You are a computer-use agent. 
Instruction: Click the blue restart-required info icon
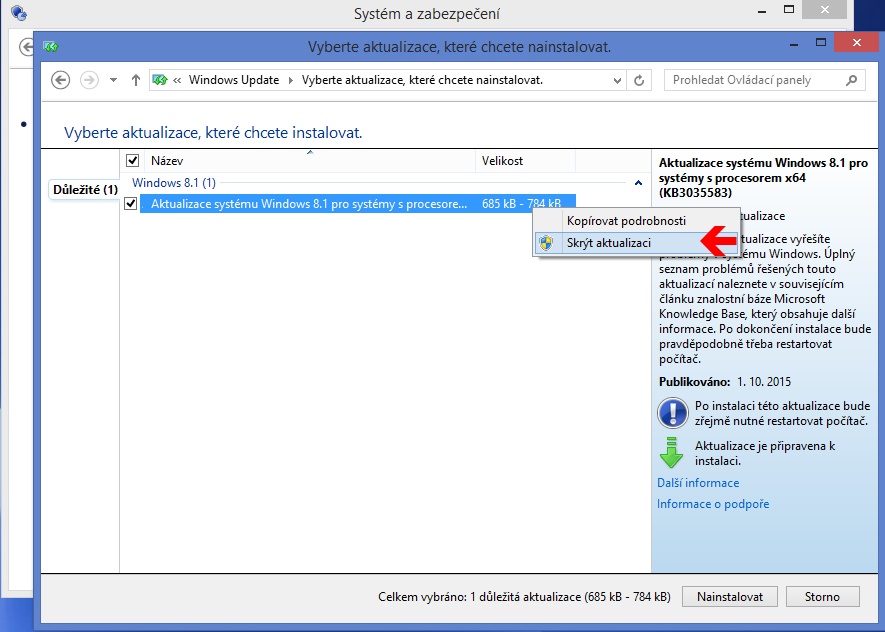click(x=671, y=413)
